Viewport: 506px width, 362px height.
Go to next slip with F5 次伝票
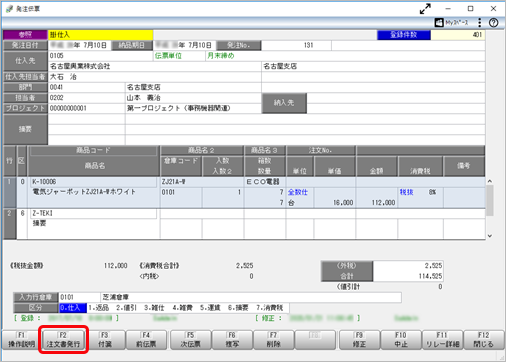(x=190, y=340)
